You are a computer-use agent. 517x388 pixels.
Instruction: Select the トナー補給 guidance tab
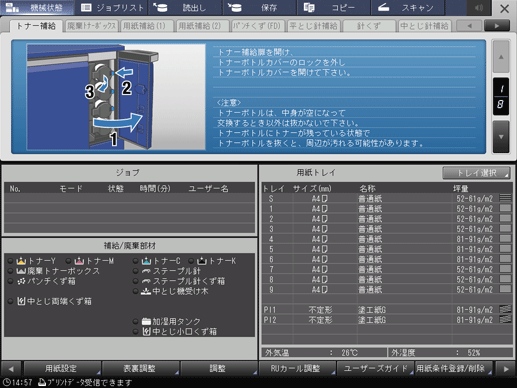click(x=36, y=26)
